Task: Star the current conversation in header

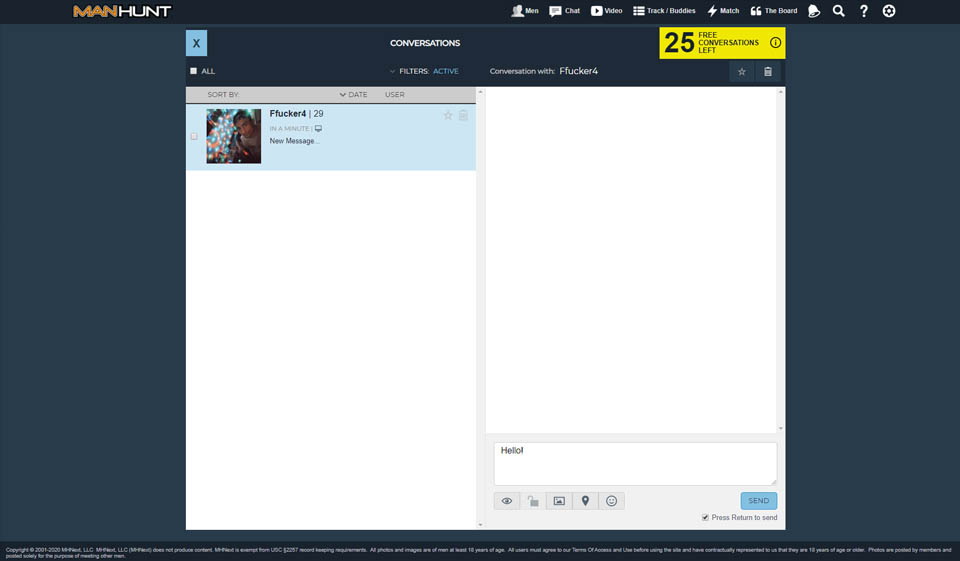Action: pyautogui.click(x=741, y=72)
